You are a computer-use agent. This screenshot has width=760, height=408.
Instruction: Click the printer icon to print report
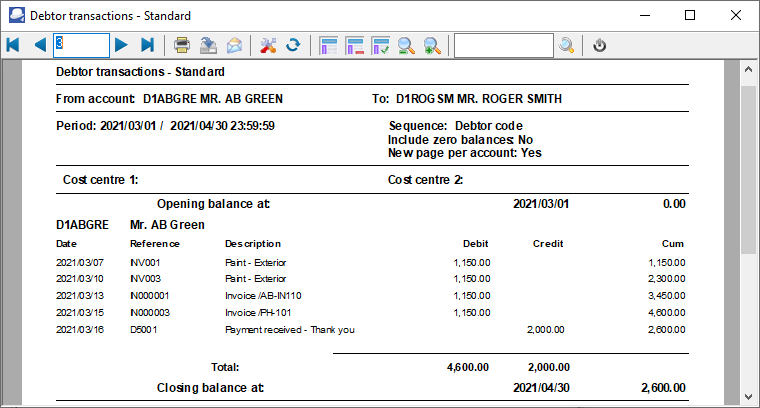coord(182,45)
